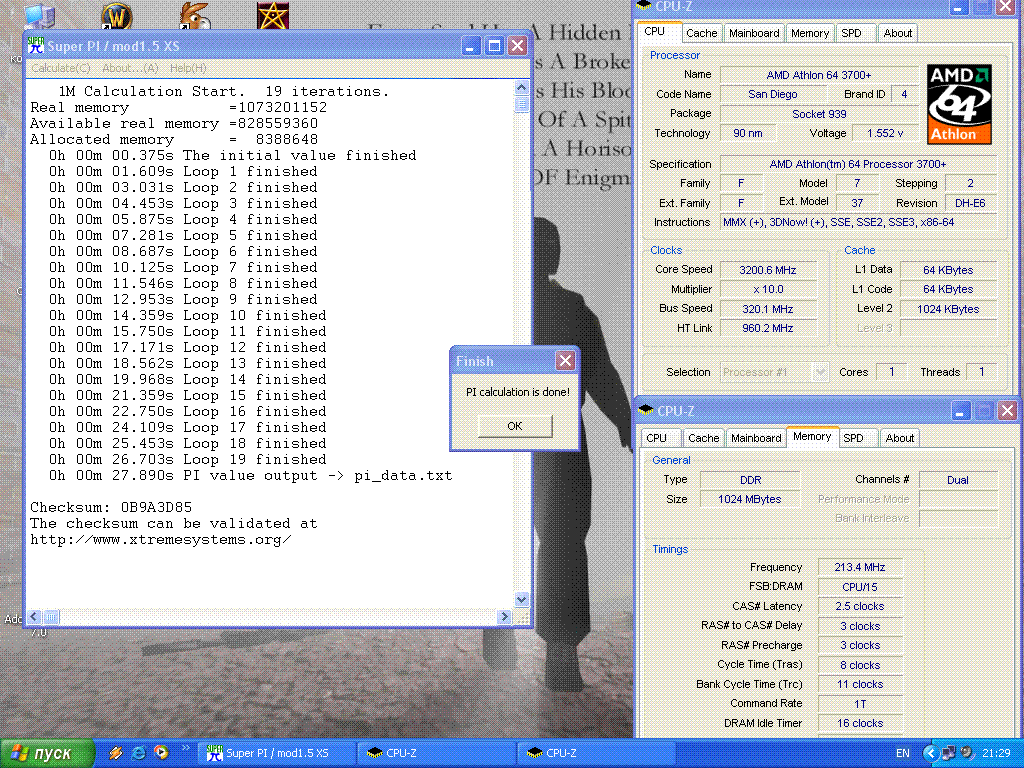
Task: Click the memory Type DDR field
Action: pyautogui.click(x=750, y=479)
